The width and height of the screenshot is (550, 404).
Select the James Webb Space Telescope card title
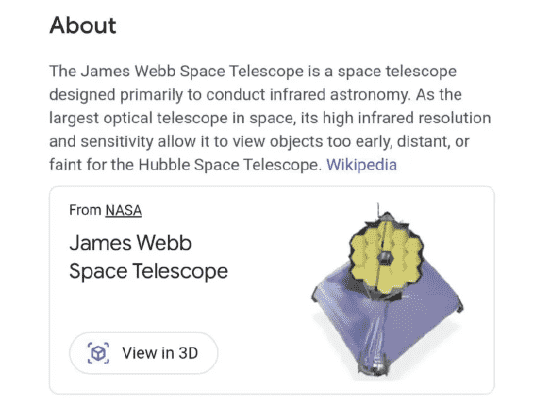pyautogui.click(x=148, y=257)
